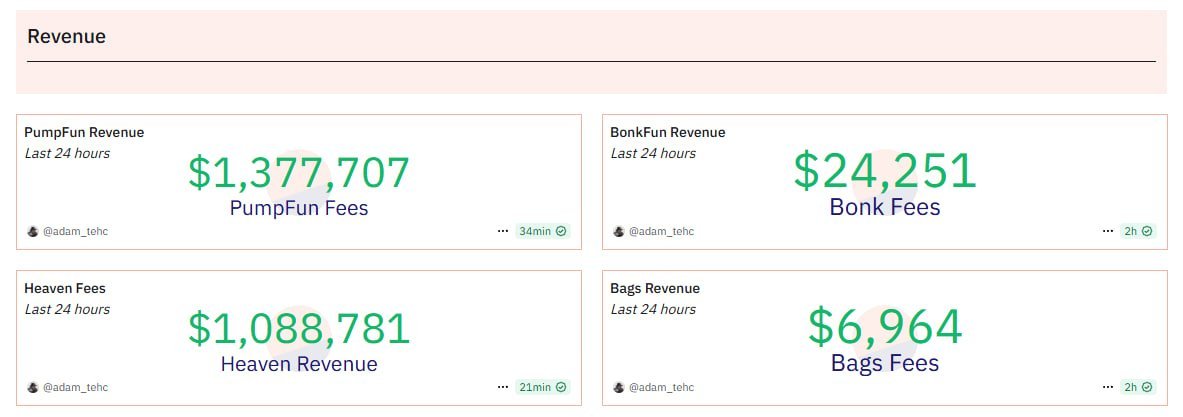Click the Bags Revenue card title

pos(655,289)
